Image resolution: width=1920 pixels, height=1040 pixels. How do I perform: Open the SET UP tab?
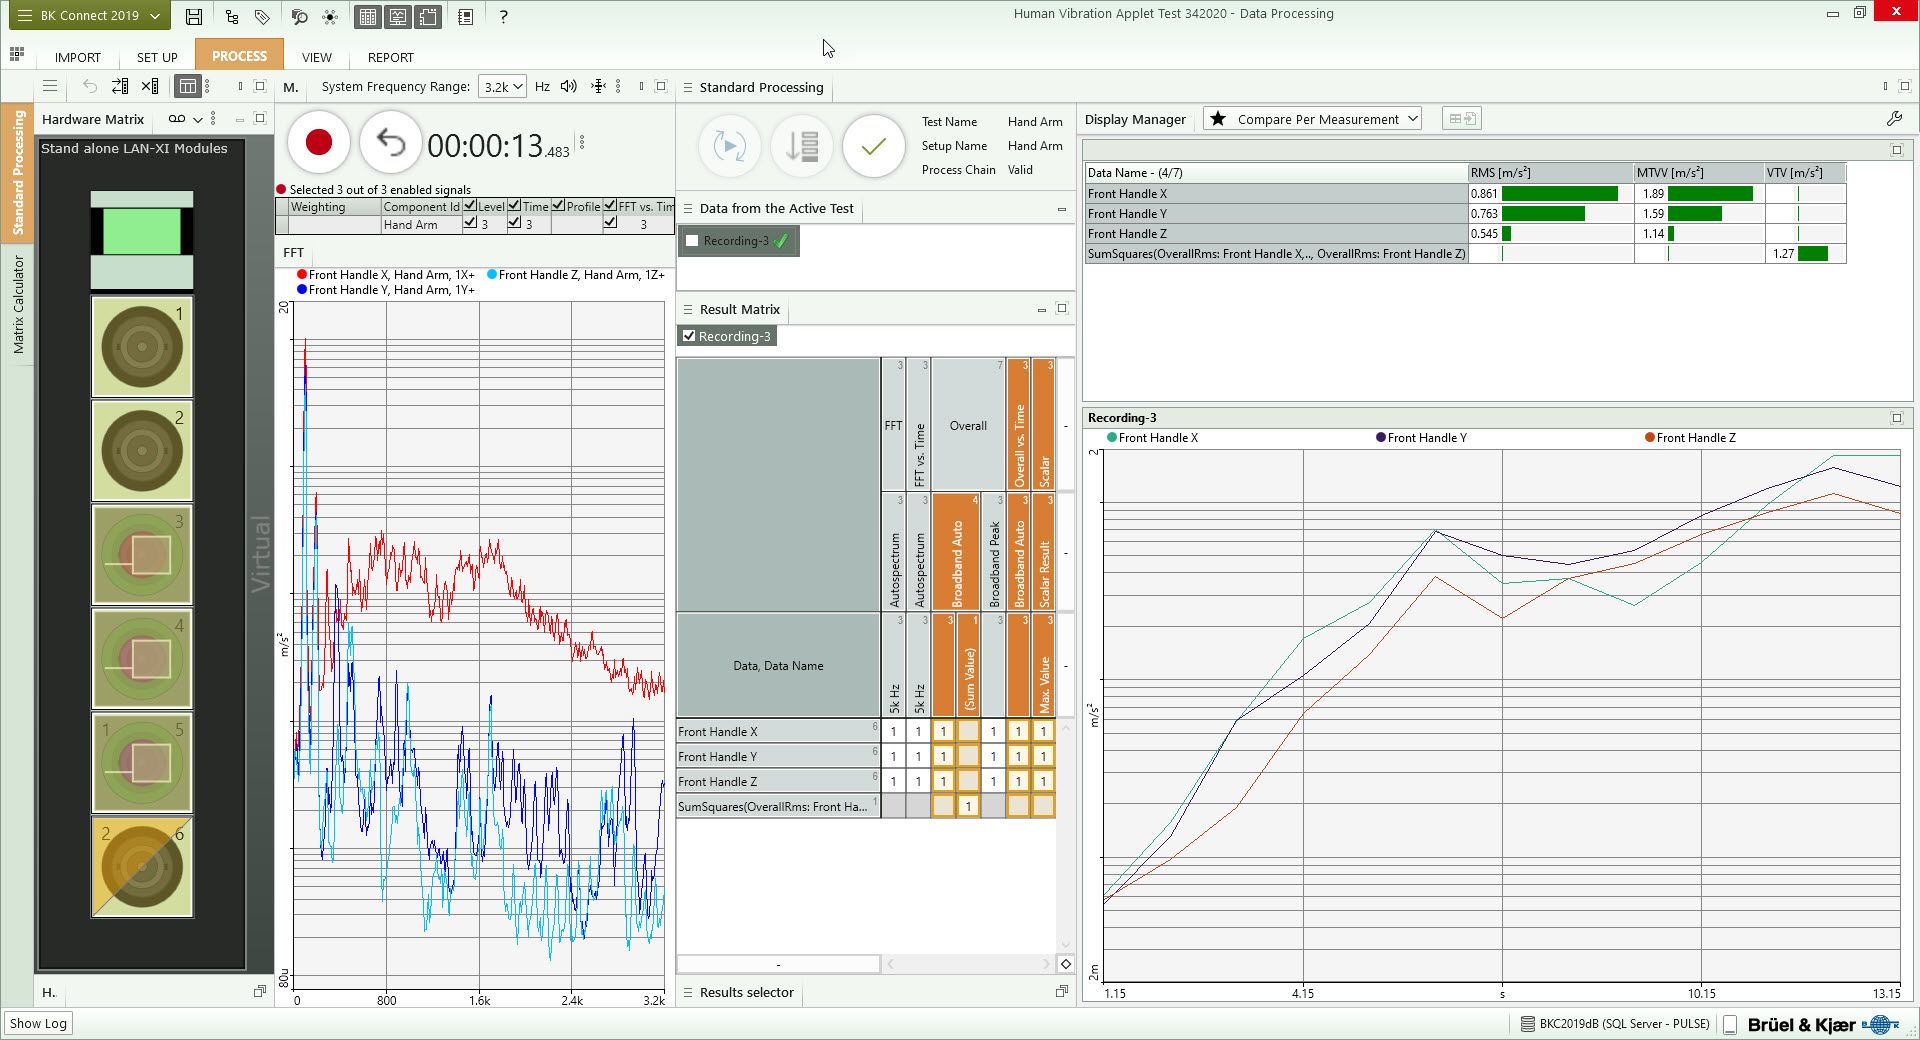pyautogui.click(x=157, y=57)
